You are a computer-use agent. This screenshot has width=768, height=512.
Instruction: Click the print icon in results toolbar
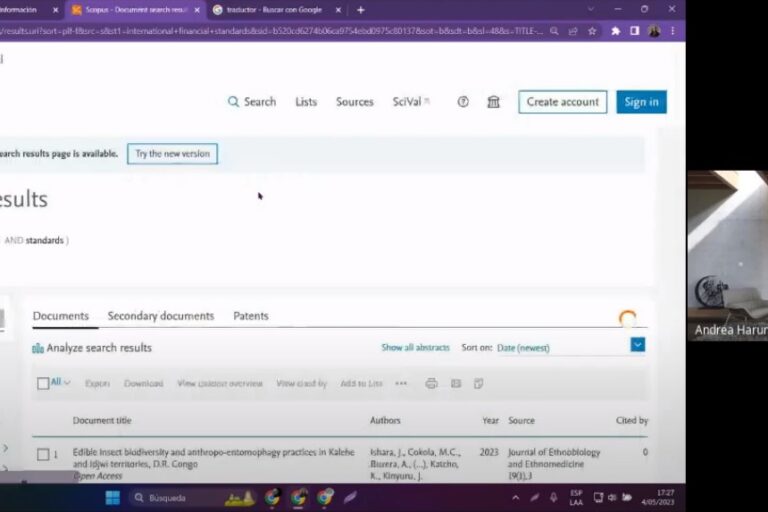coord(431,383)
